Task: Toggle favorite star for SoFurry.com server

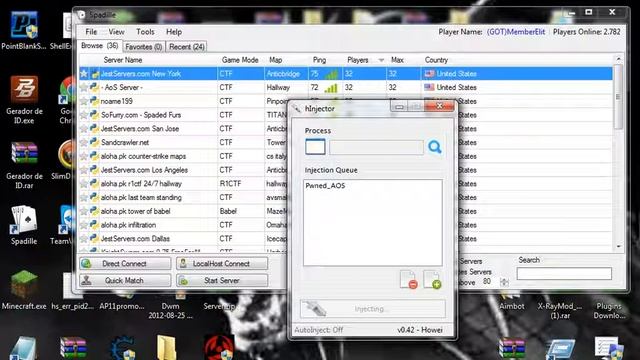Action: pyautogui.click(x=84, y=115)
